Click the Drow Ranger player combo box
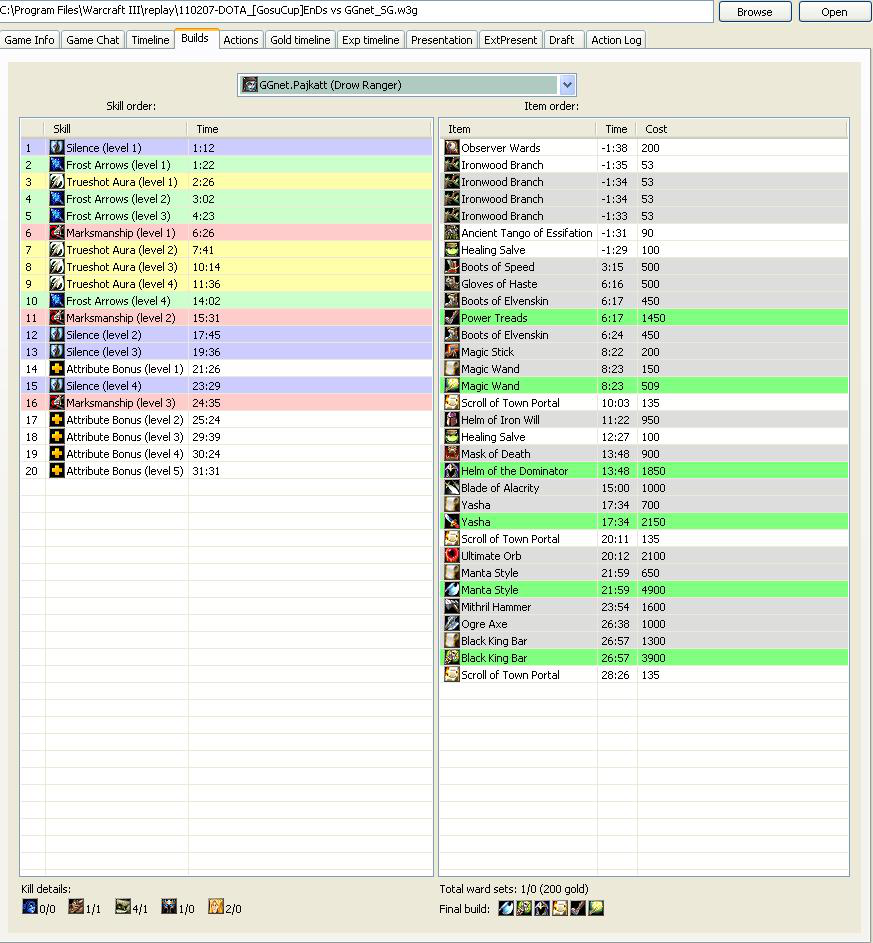This screenshot has height=943, width=873. coord(400,85)
